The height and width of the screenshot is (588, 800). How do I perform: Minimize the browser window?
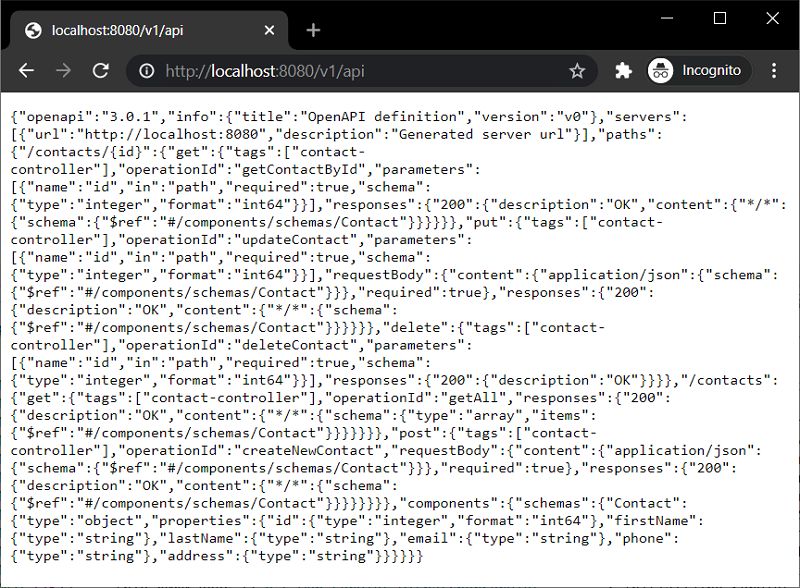click(666, 18)
